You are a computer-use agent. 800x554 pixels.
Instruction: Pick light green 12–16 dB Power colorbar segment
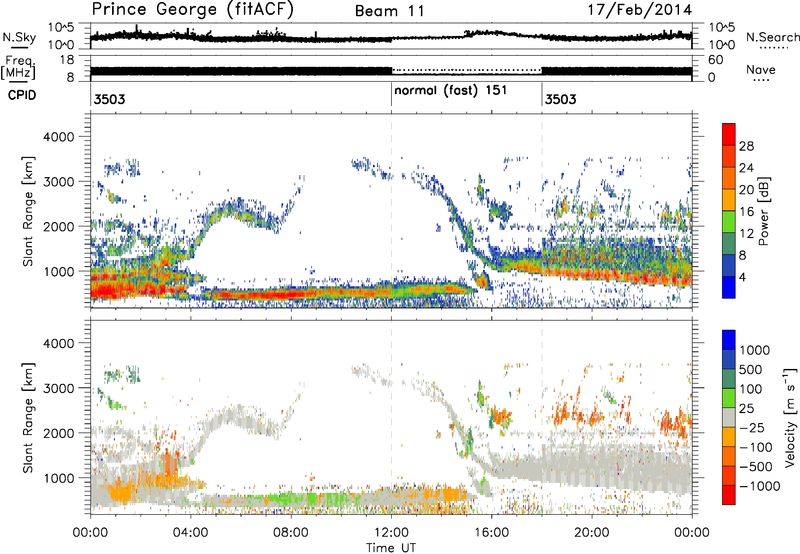coord(729,222)
